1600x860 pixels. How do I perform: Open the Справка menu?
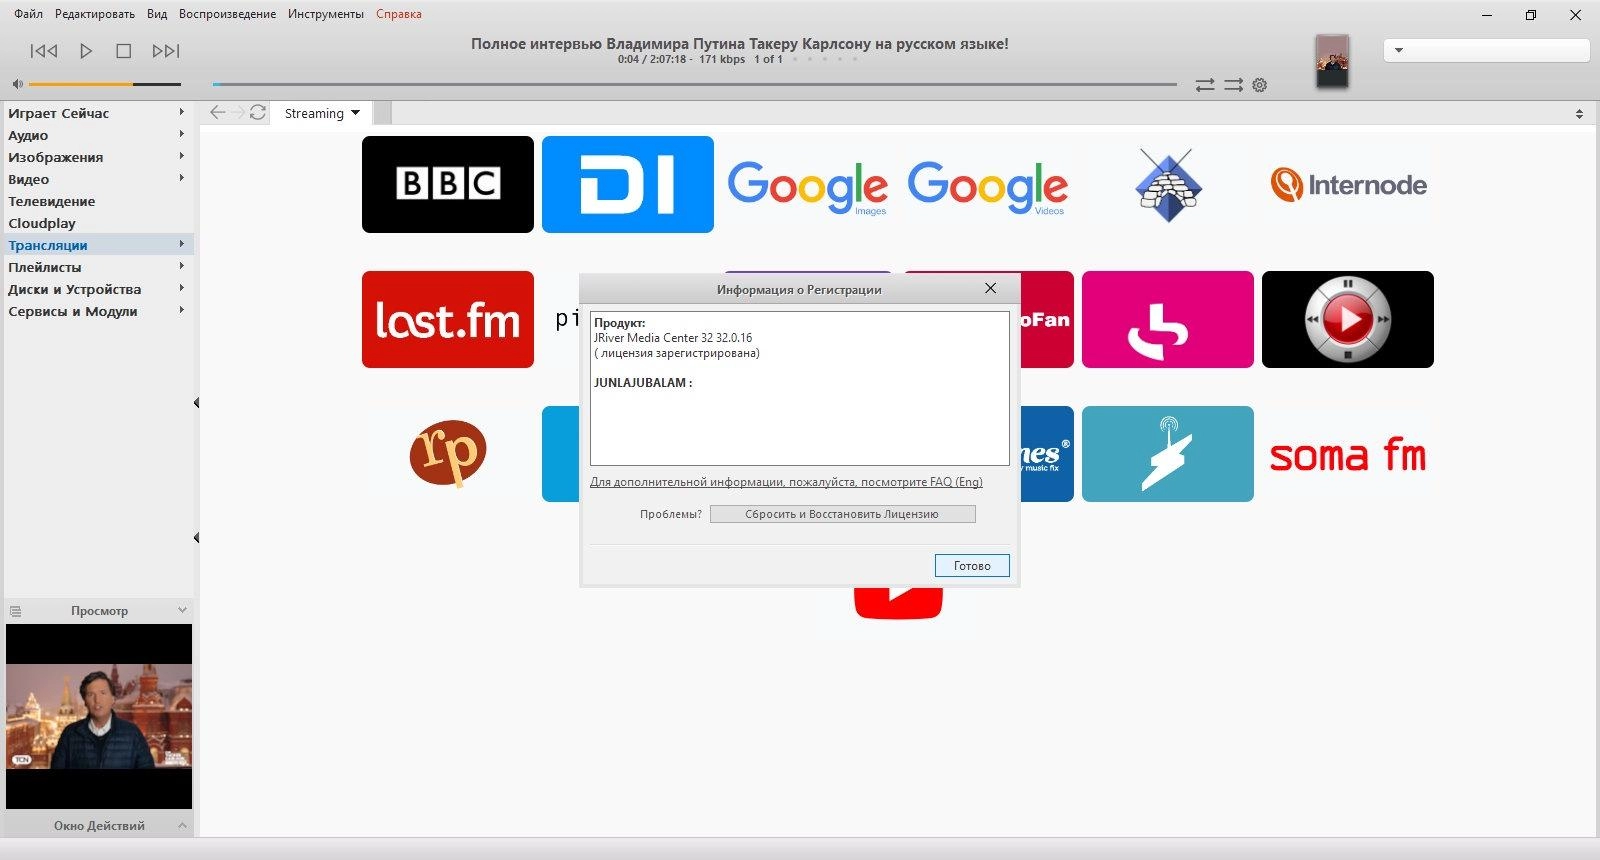[x=399, y=14]
